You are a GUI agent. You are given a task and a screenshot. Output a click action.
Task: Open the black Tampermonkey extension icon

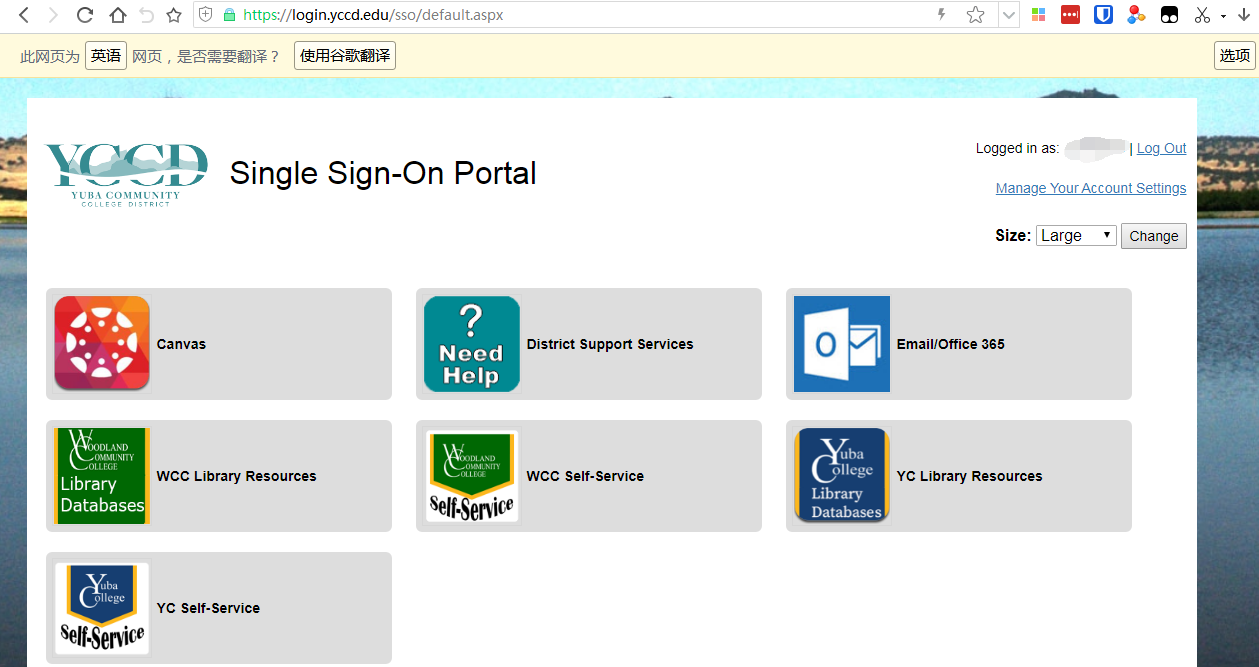(1169, 15)
